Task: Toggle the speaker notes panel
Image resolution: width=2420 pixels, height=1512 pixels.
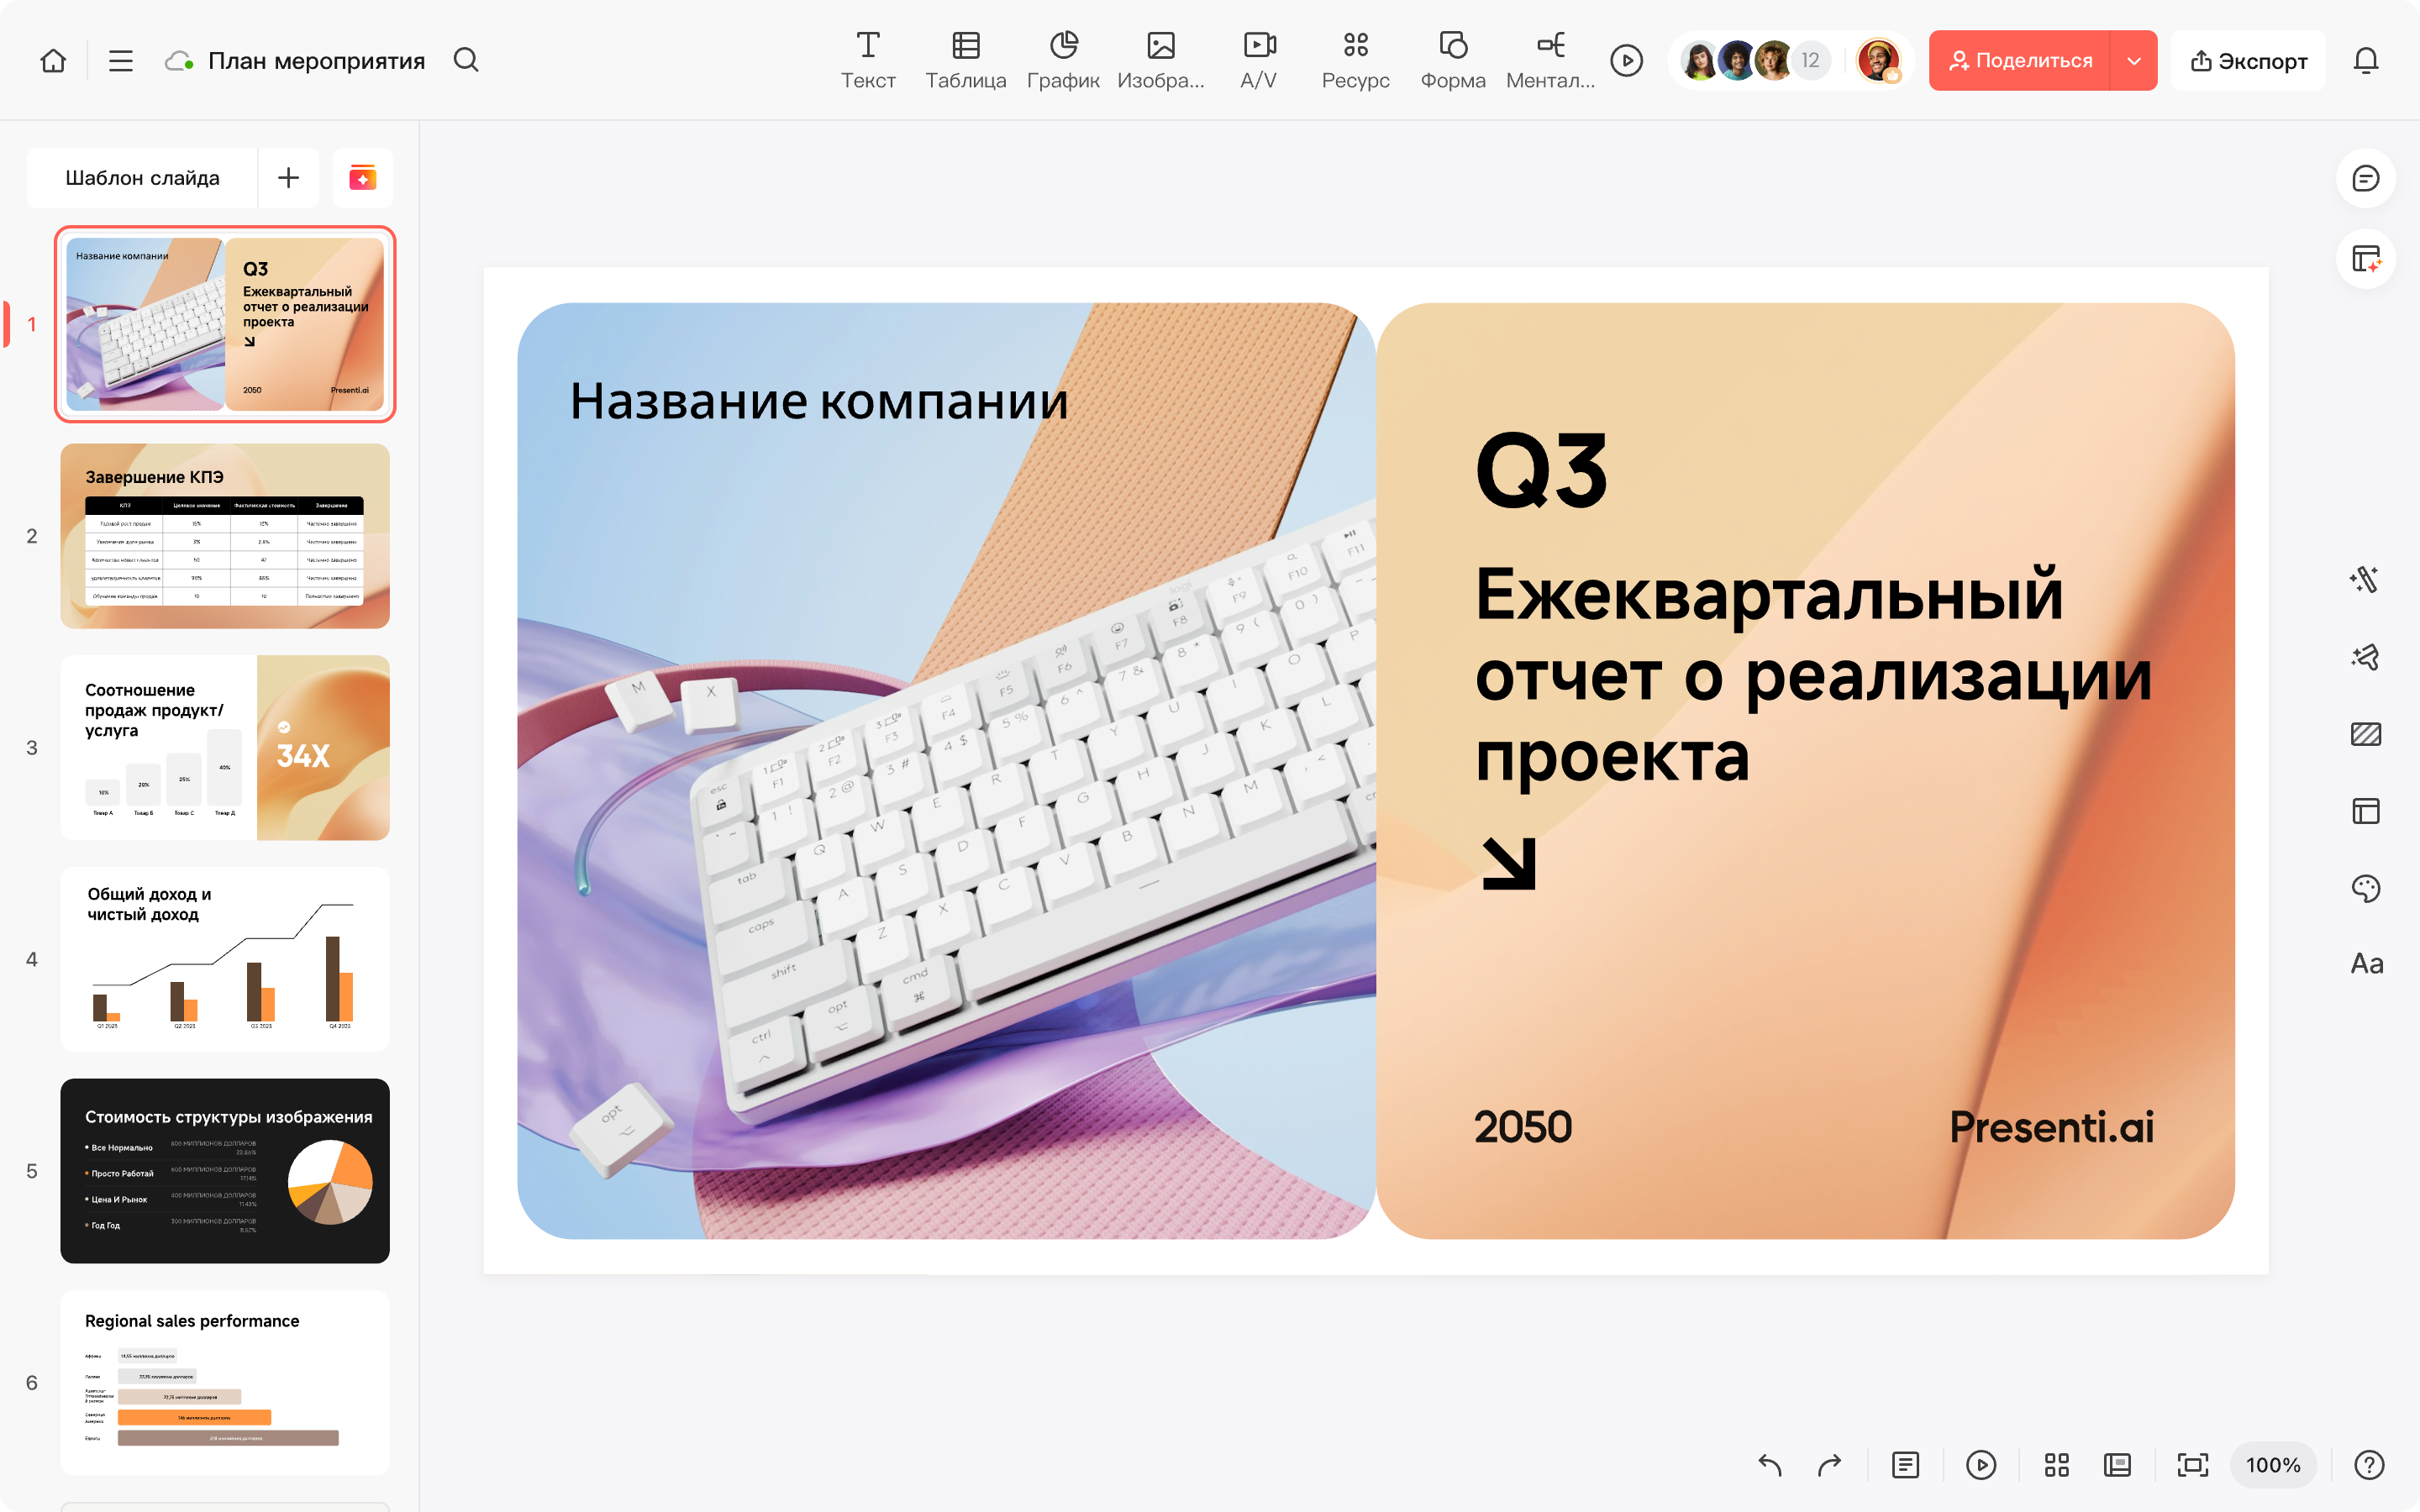Action: 1905,1465
